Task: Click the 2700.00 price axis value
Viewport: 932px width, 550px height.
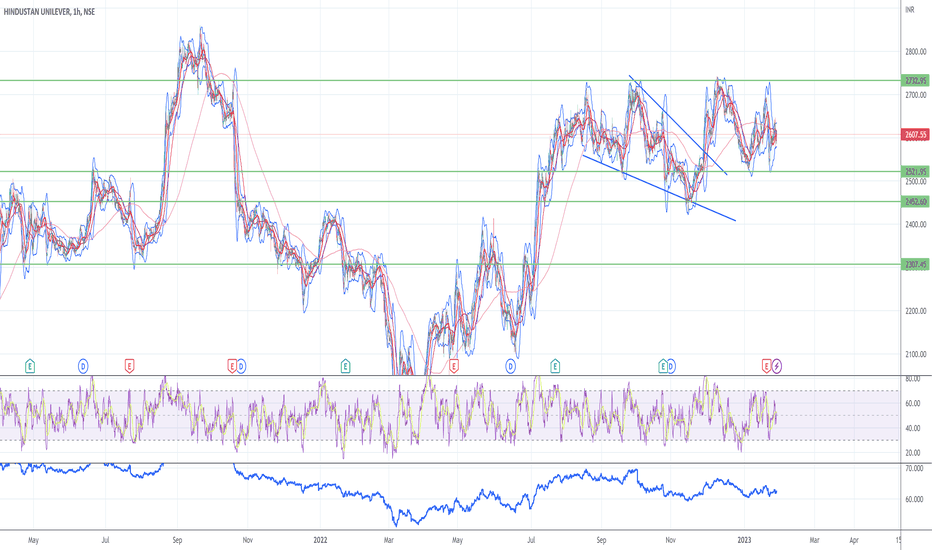Action: tap(916, 95)
